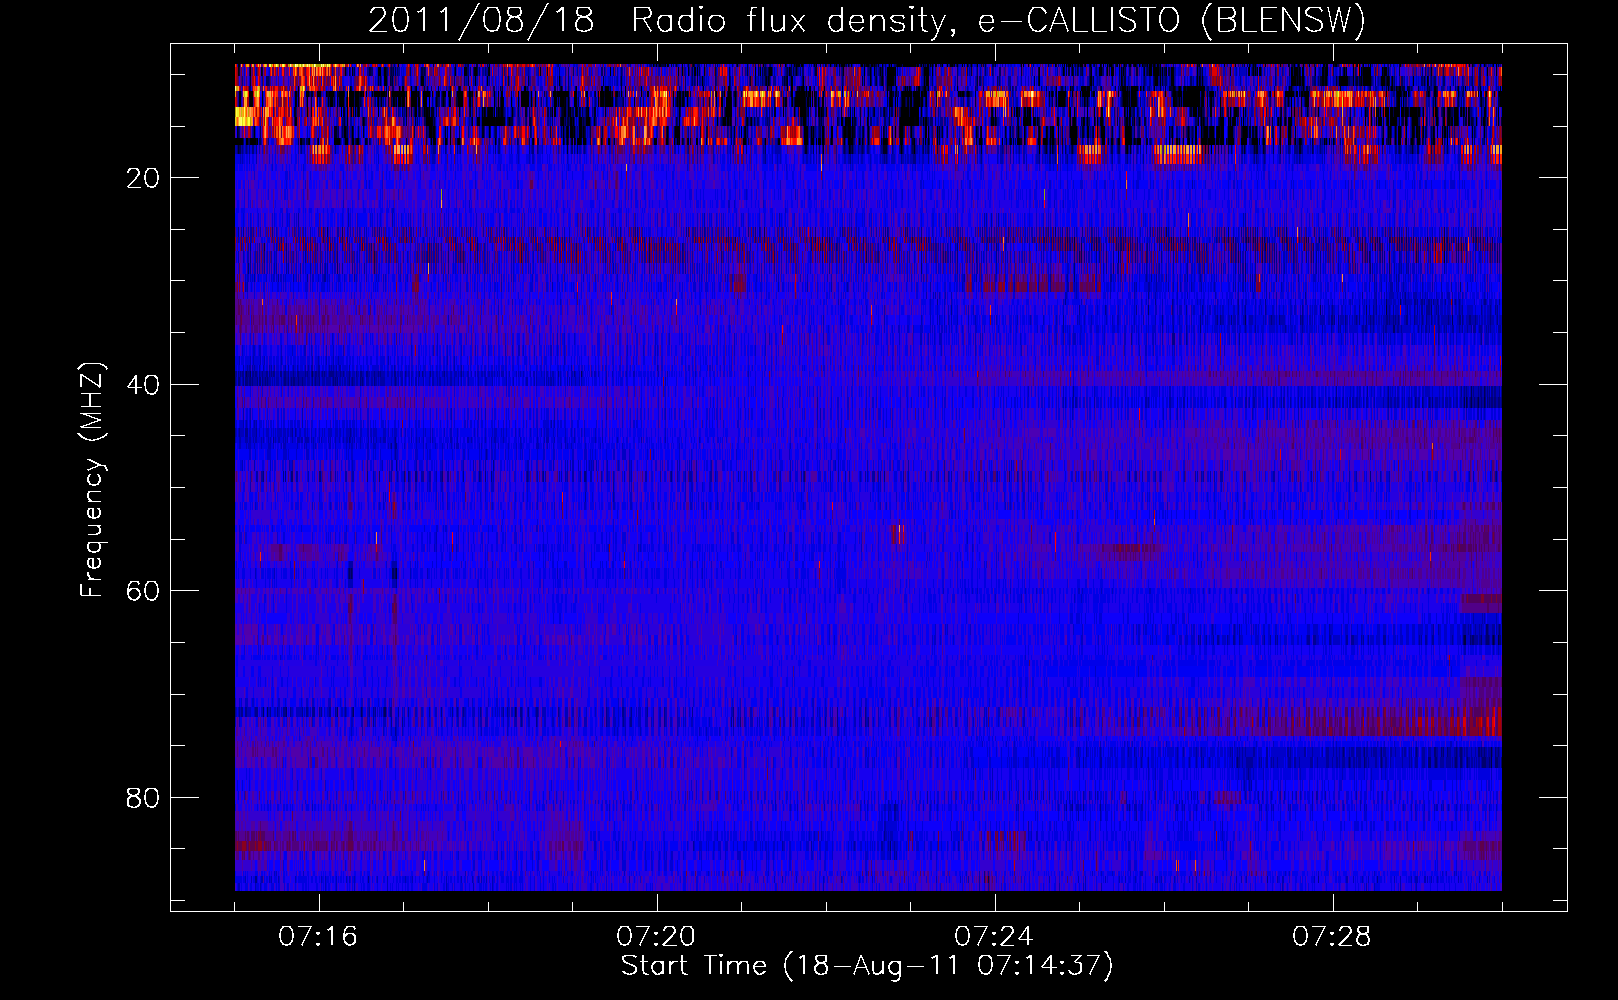Click the 80 MHz frequency tick label
The image size is (1618, 1000).
(144, 798)
